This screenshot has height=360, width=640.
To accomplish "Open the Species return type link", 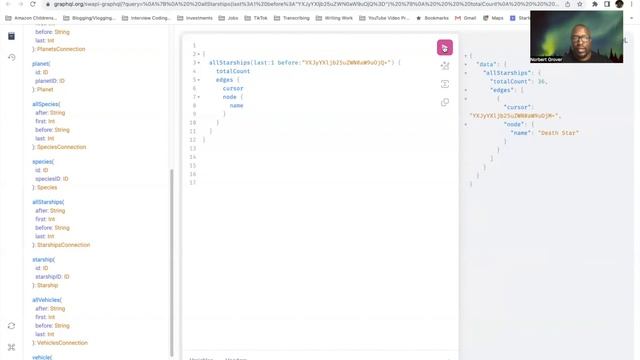I will coord(47,187).
